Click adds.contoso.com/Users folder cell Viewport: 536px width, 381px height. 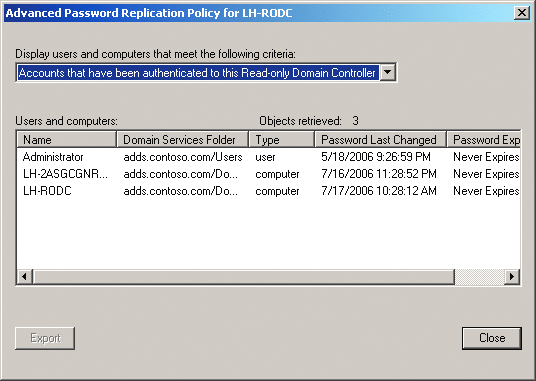183,157
